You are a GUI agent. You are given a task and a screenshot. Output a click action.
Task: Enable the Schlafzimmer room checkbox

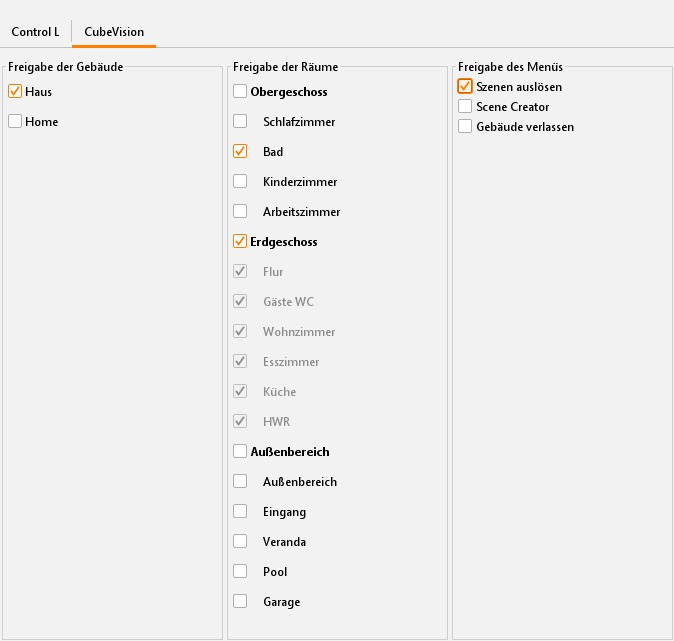point(240,122)
